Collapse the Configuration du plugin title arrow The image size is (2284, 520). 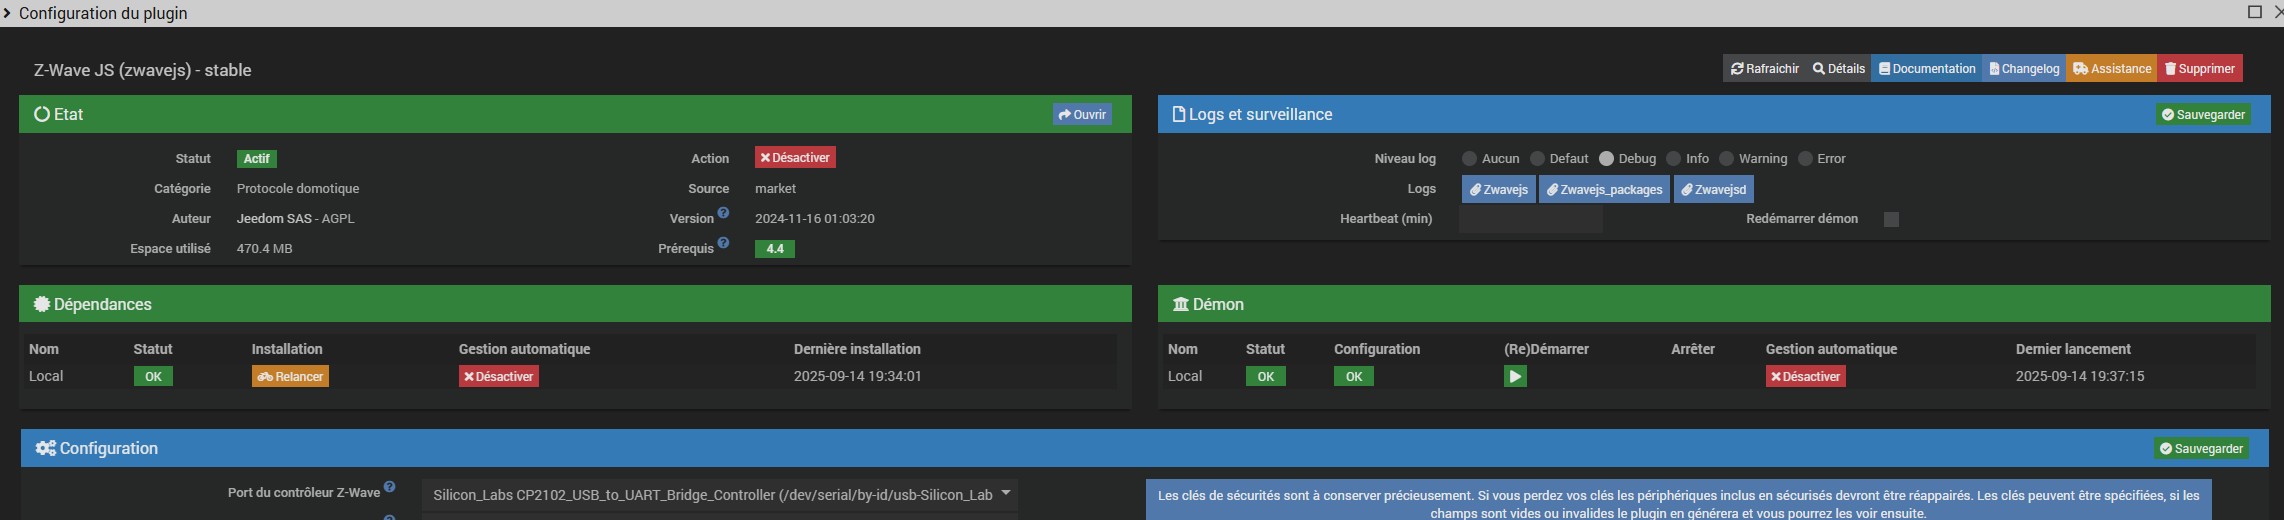(7, 13)
